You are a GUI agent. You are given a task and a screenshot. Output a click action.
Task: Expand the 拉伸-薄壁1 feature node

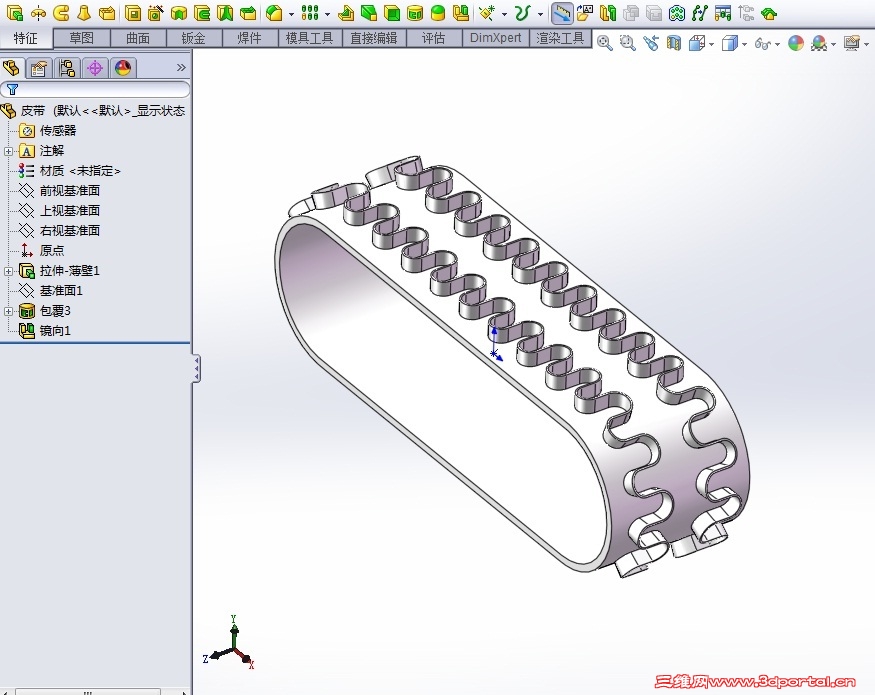[x=8, y=271]
